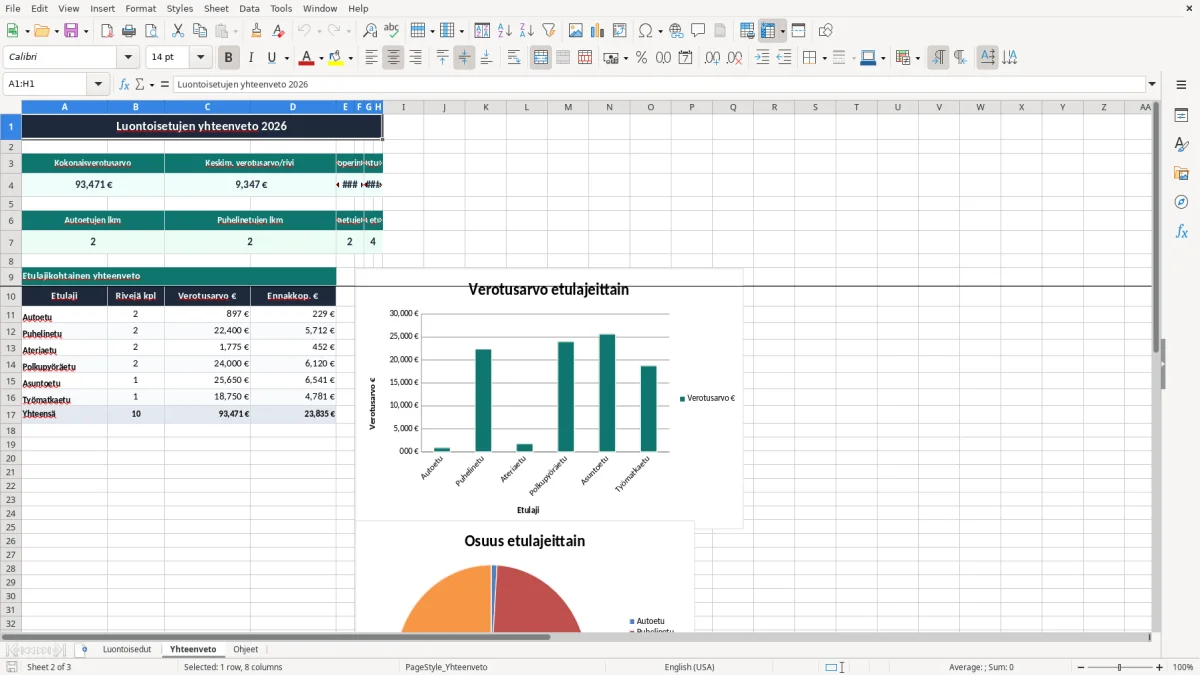Open the Styles panel in the sidebar
Screen dimensions: 1200x675
click(1181, 144)
